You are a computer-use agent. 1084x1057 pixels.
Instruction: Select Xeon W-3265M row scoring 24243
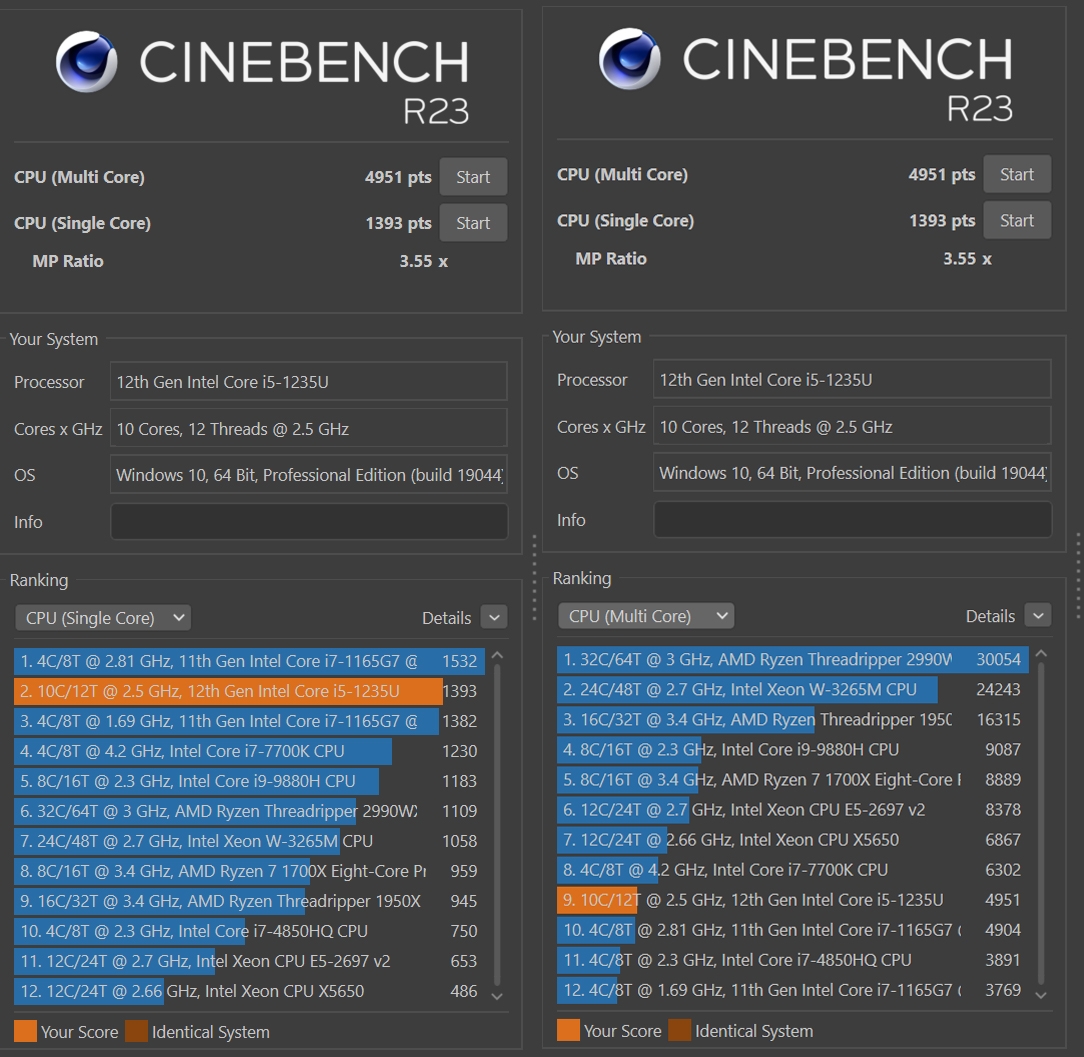[x=793, y=689]
